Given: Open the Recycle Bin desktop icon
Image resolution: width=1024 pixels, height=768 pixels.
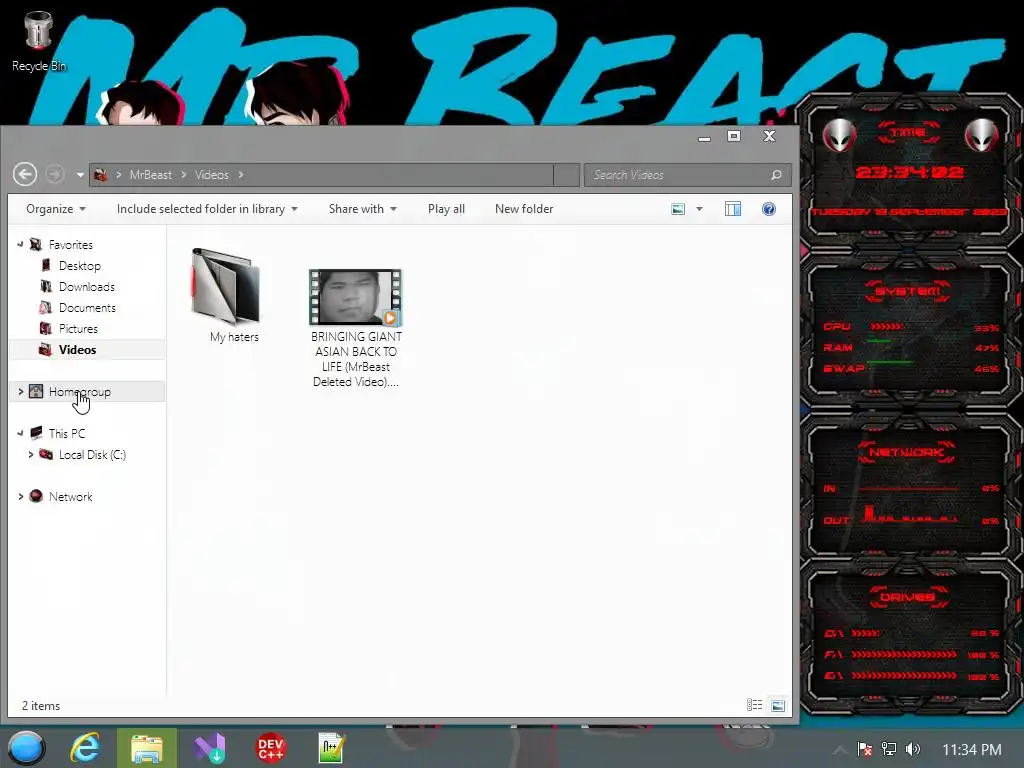Looking at the screenshot, I should coord(39,40).
